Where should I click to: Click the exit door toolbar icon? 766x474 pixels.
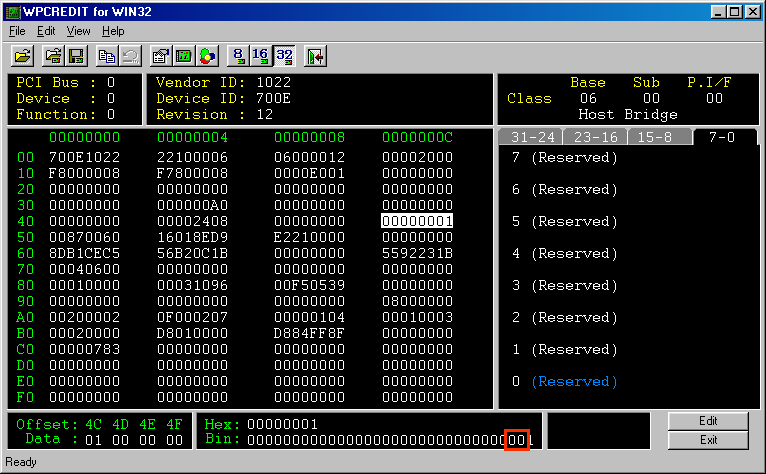[x=315, y=56]
